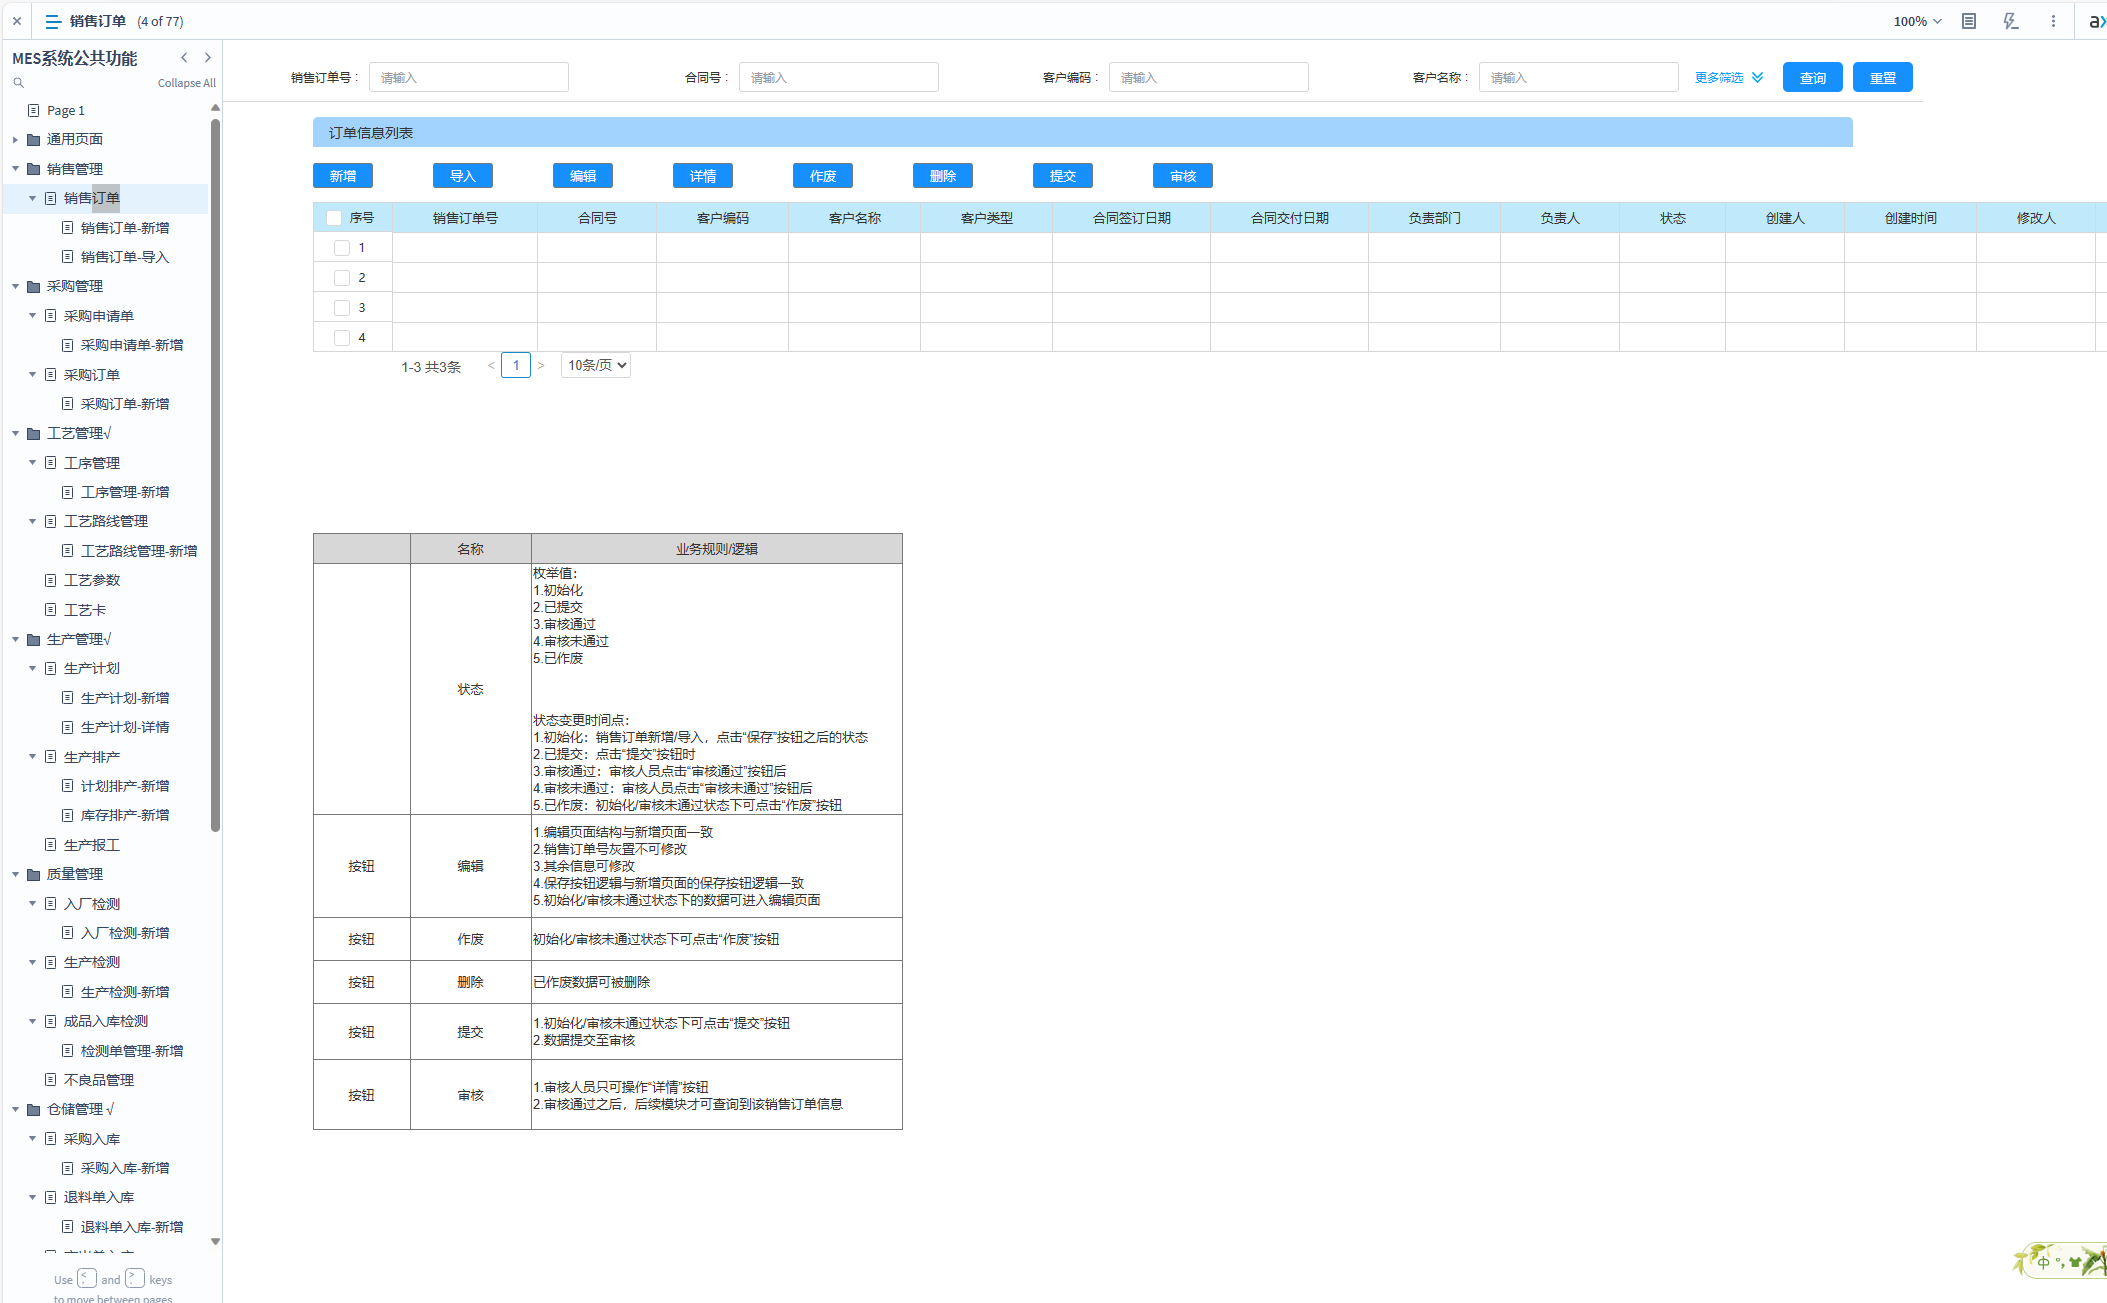
Task: Open the 100% zoom dropdown
Action: tap(1917, 21)
